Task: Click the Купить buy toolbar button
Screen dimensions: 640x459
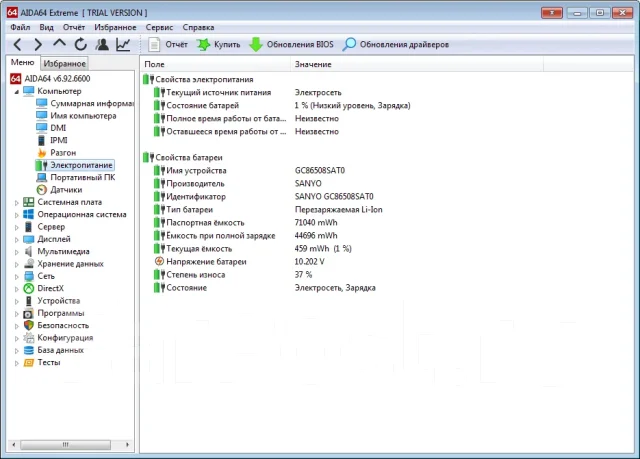Action: 219,44
